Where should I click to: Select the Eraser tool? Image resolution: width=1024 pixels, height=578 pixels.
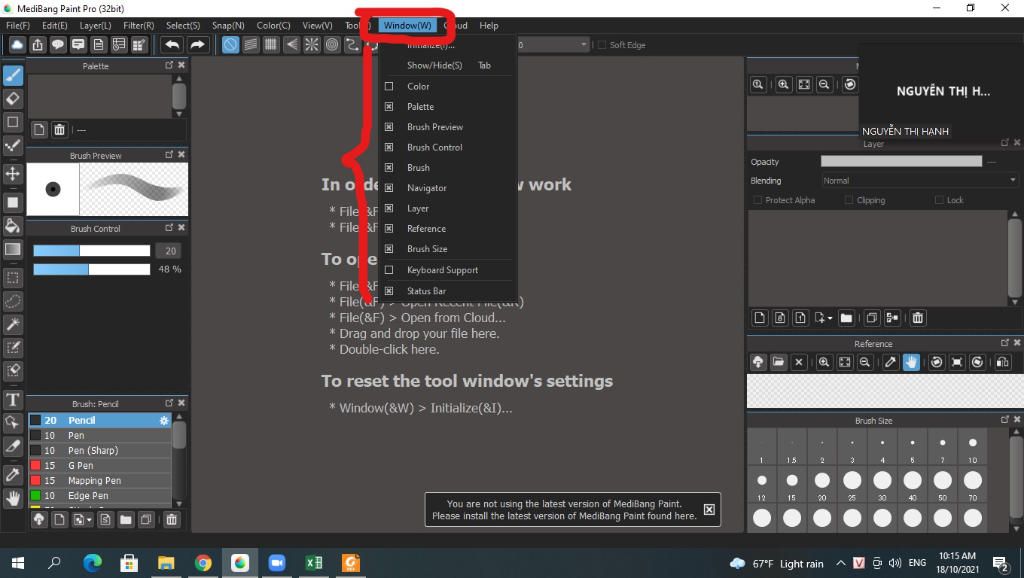(12, 99)
